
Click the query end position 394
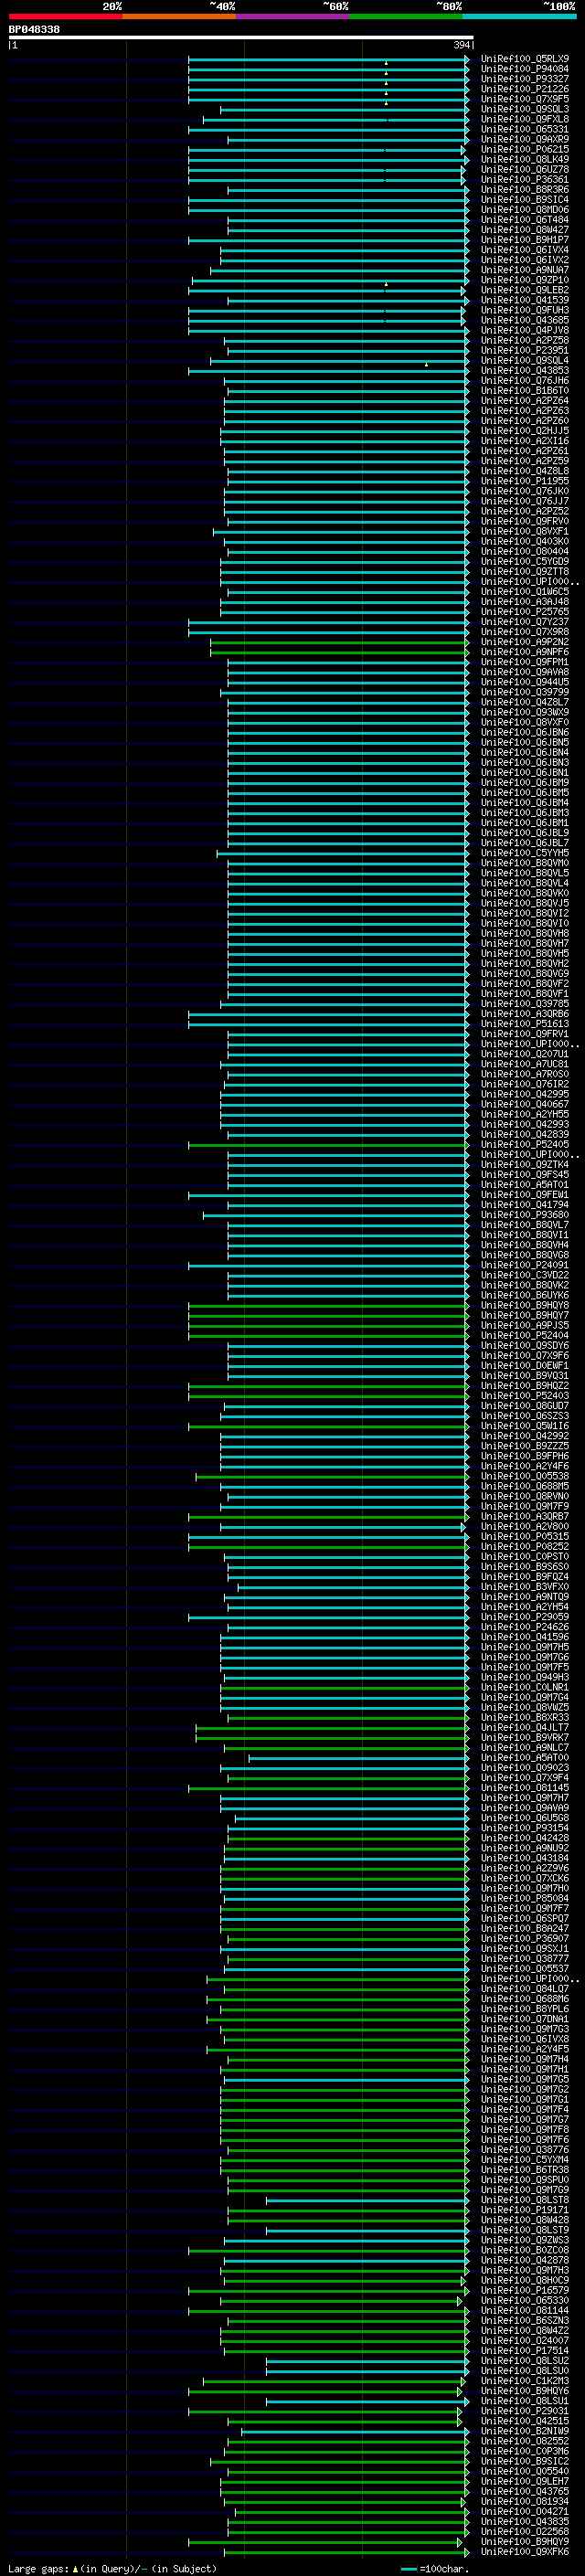pos(462,45)
